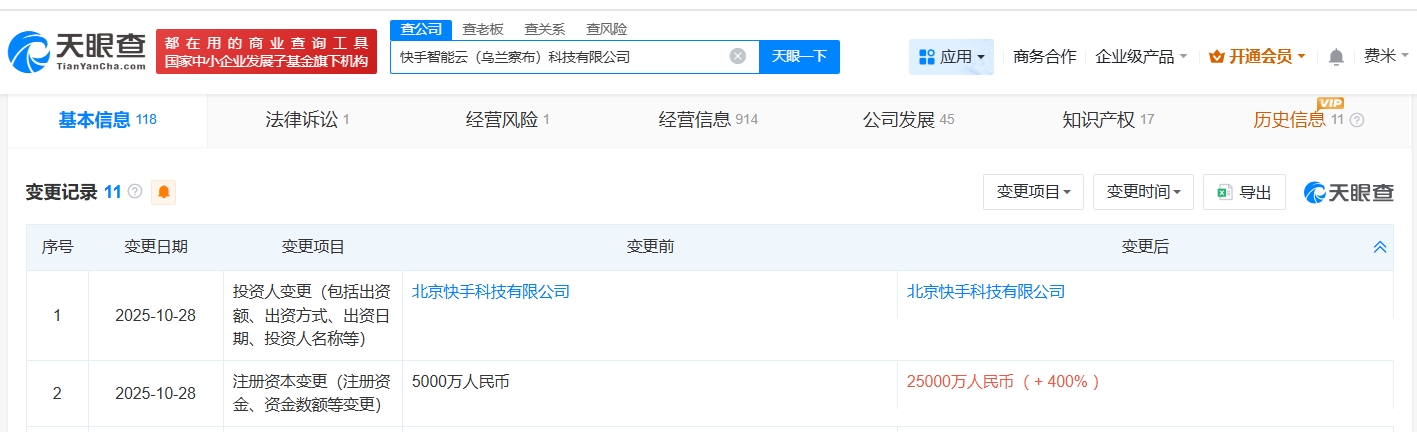This screenshot has height=432, width=1417.
Task: Open the 企业级产品 dropdown menu
Action: tap(1141, 57)
